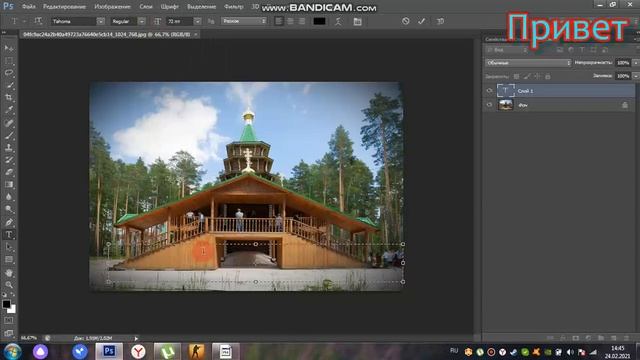640x360 pixels.
Task: Open the Слои menu
Action: coord(146,7)
